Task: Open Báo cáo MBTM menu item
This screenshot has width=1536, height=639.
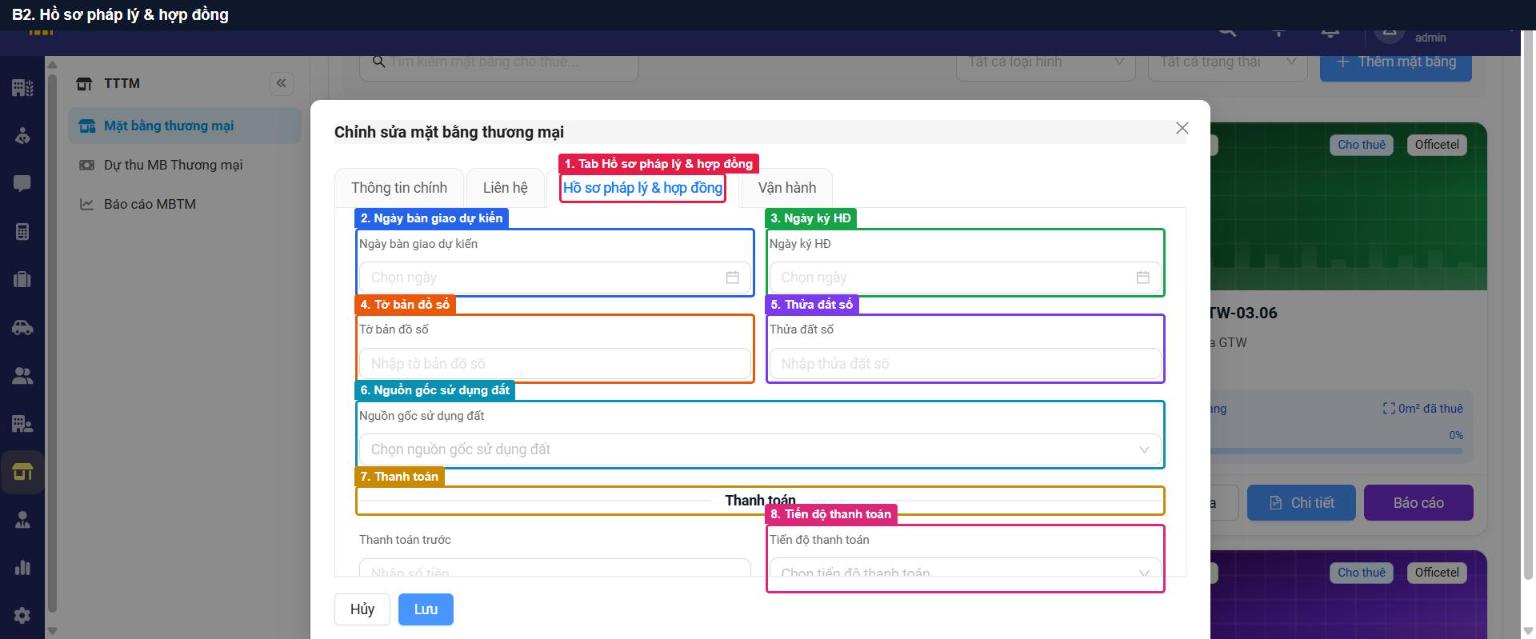Action: click(185, 204)
